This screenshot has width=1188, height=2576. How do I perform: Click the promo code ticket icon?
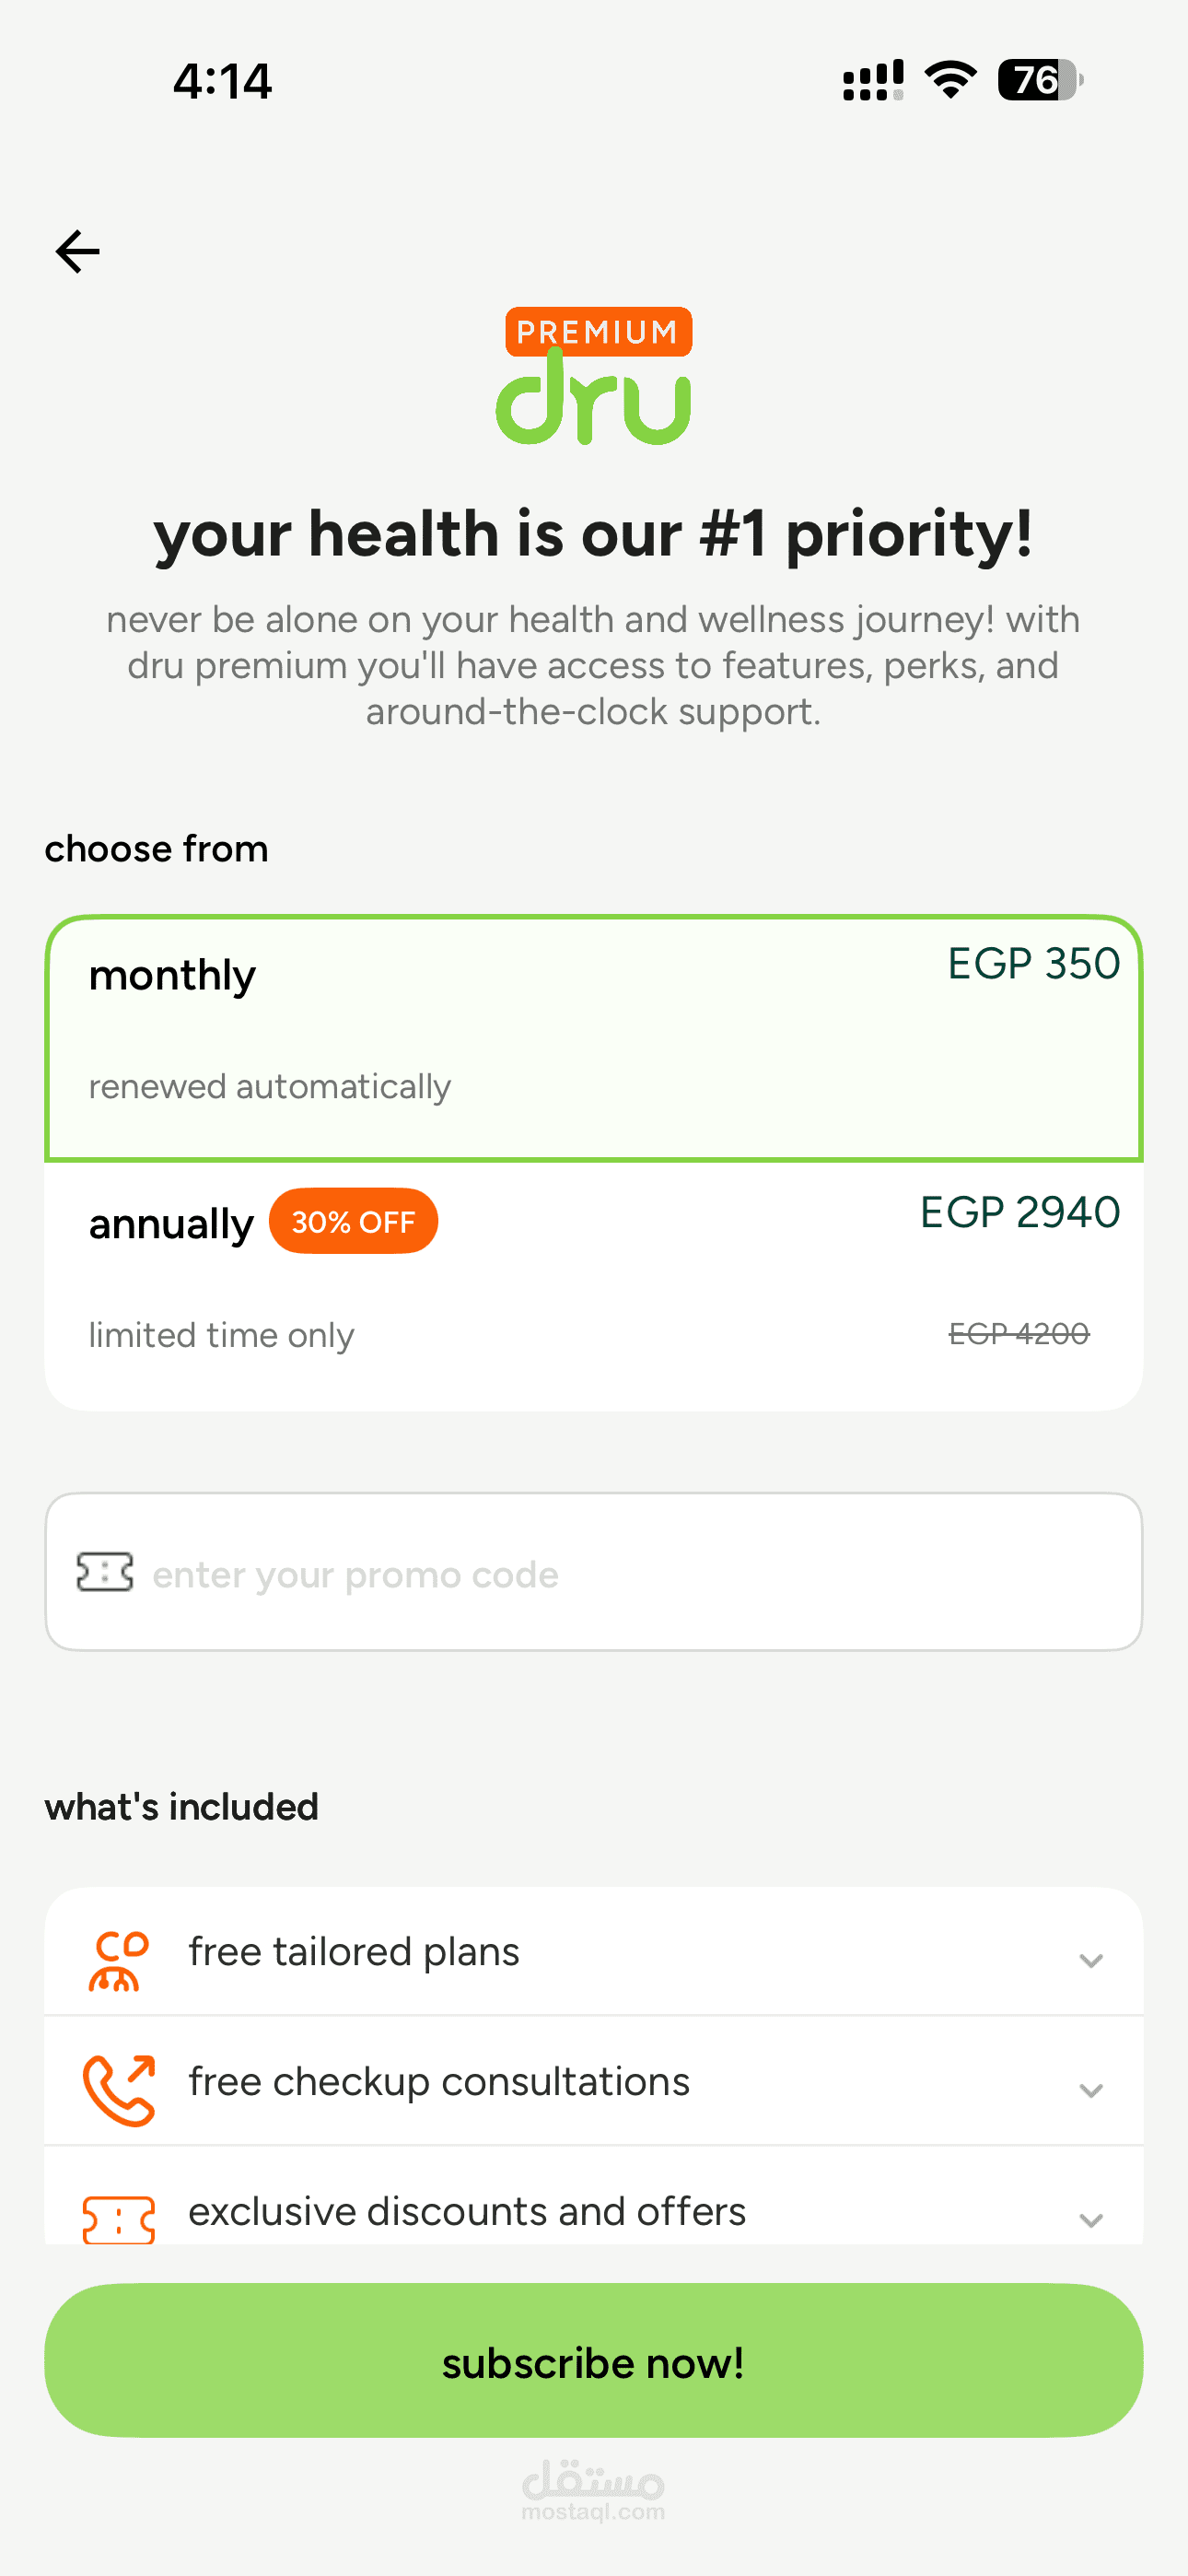click(105, 1572)
